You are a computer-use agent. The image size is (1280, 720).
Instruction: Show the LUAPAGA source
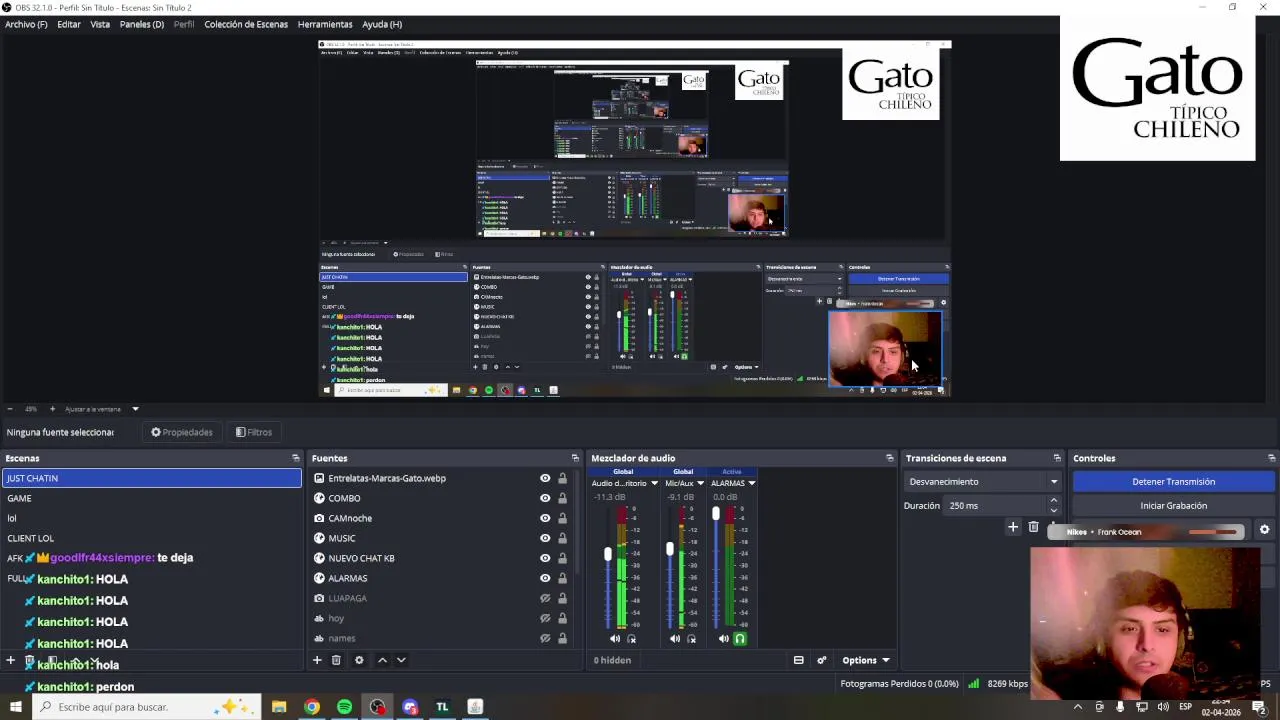pyautogui.click(x=545, y=598)
